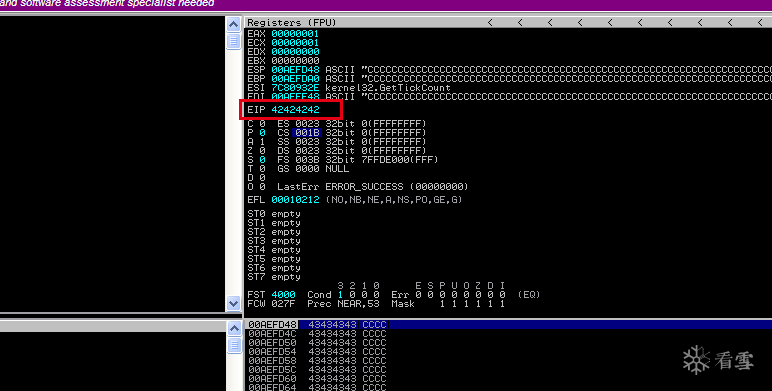772x391 pixels.
Task: Click the ST1 empty FPU register
Action: pyautogui.click(x=274, y=223)
